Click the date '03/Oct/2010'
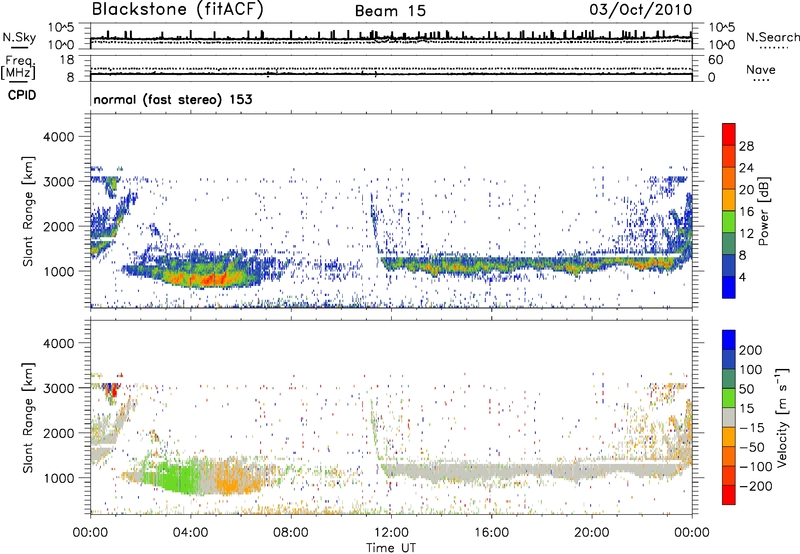This screenshot has height=554, width=800. (x=640, y=10)
